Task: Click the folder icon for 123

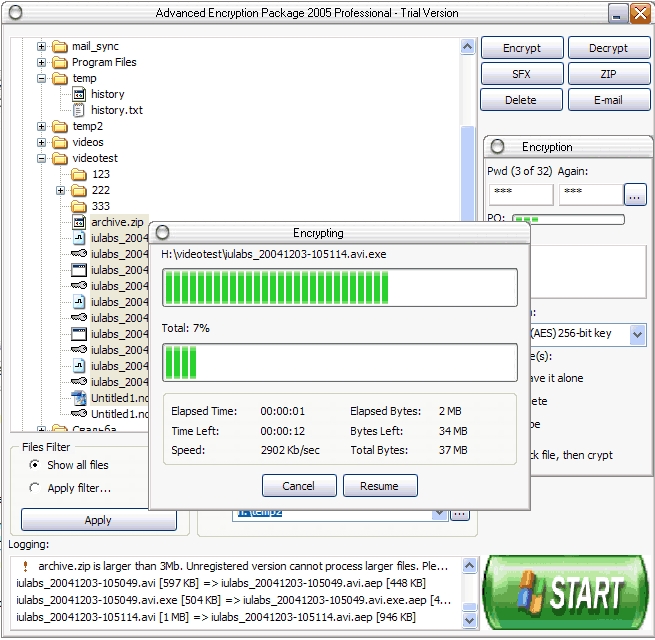Action: click(x=79, y=174)
